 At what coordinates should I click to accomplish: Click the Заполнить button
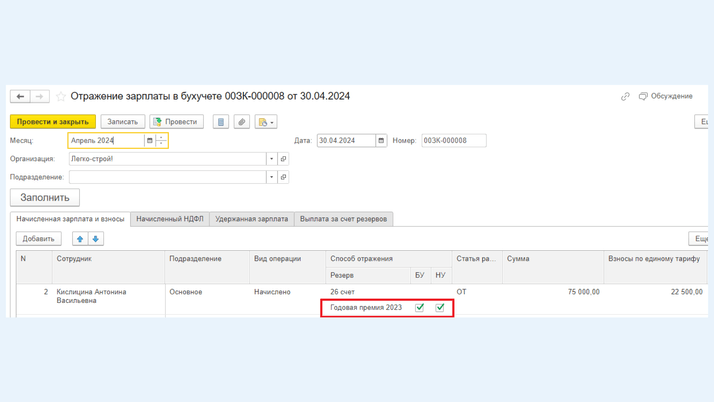click(x=45, y=198)
